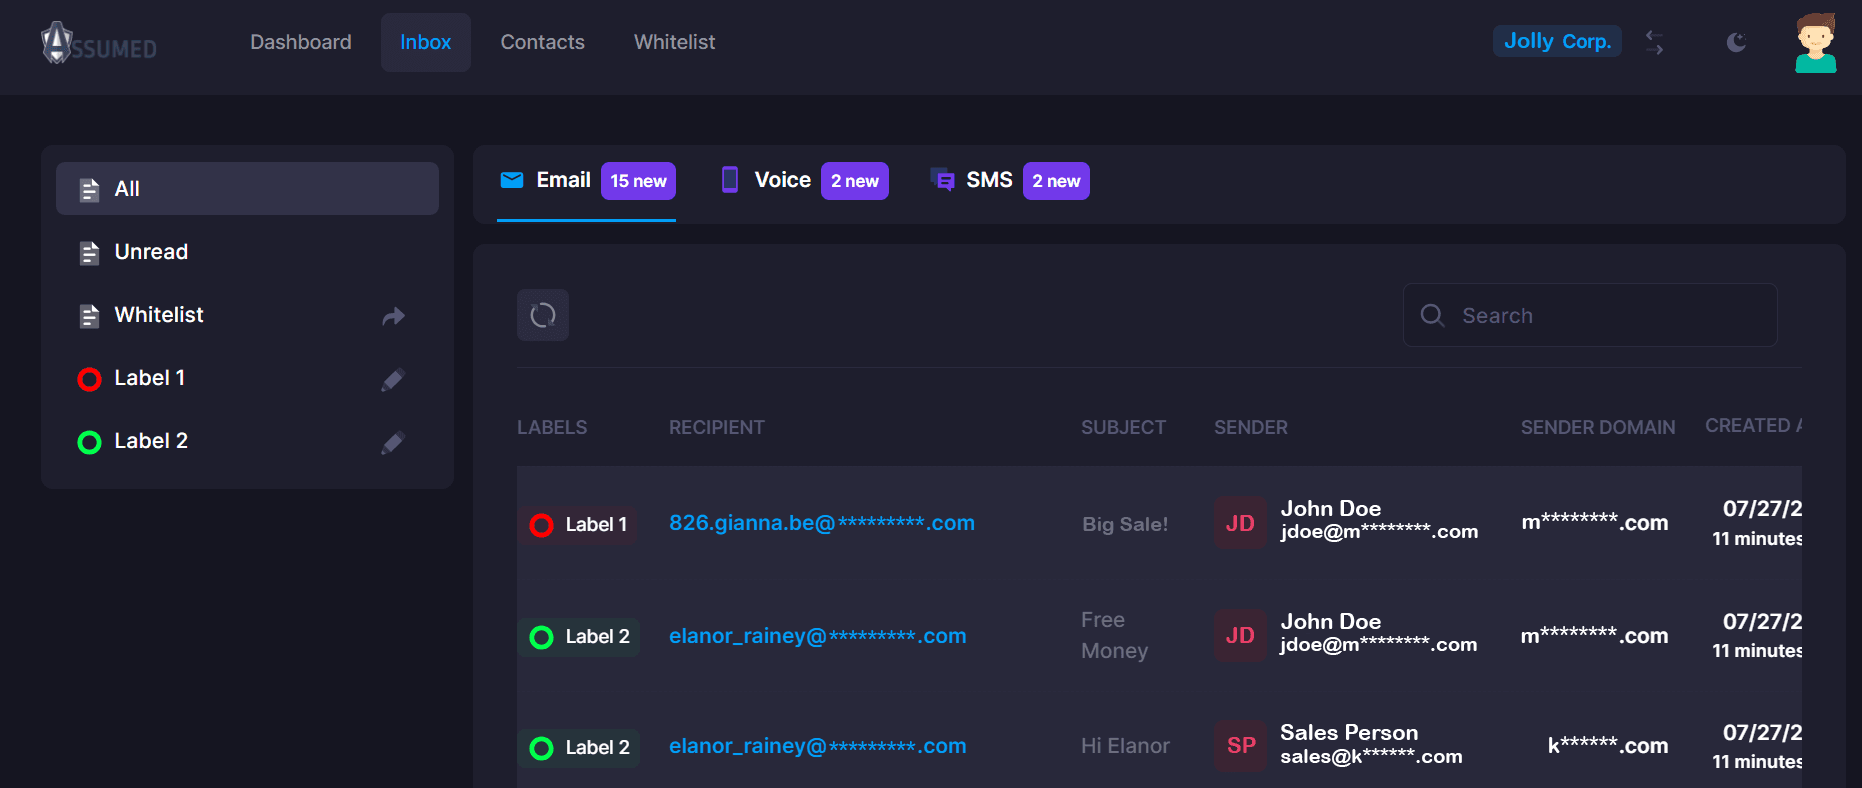
Task: Click into the Search field
Action: [1590, 315]
